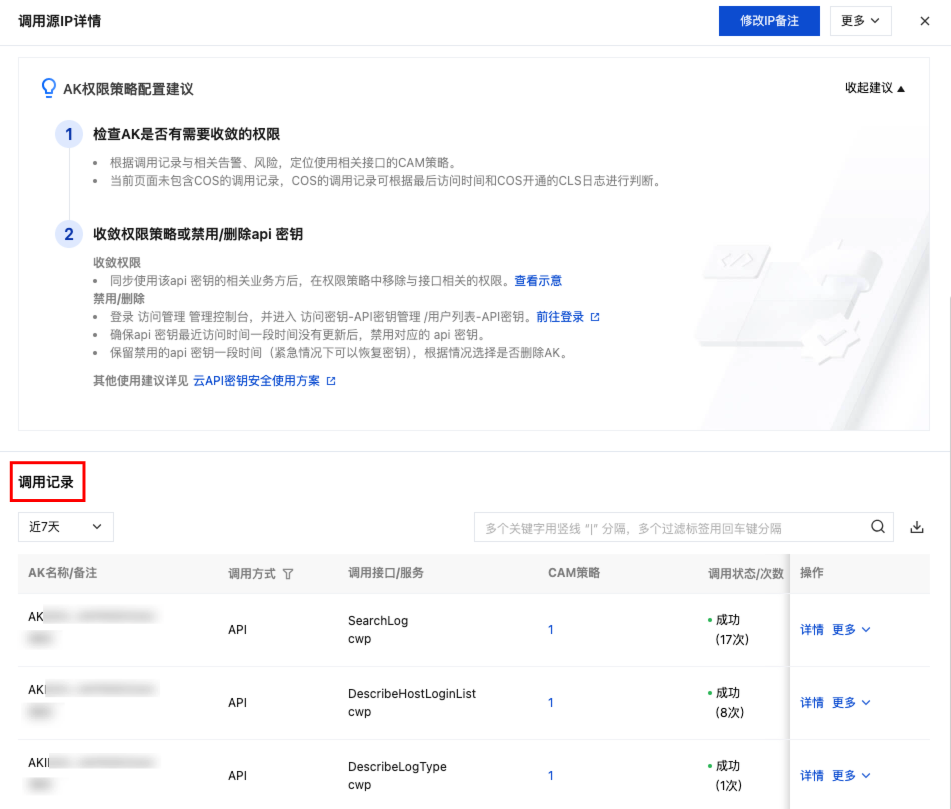
Task: Click the 修改IP备注 button
Action: pyautogui.click(x=768, y=21)
